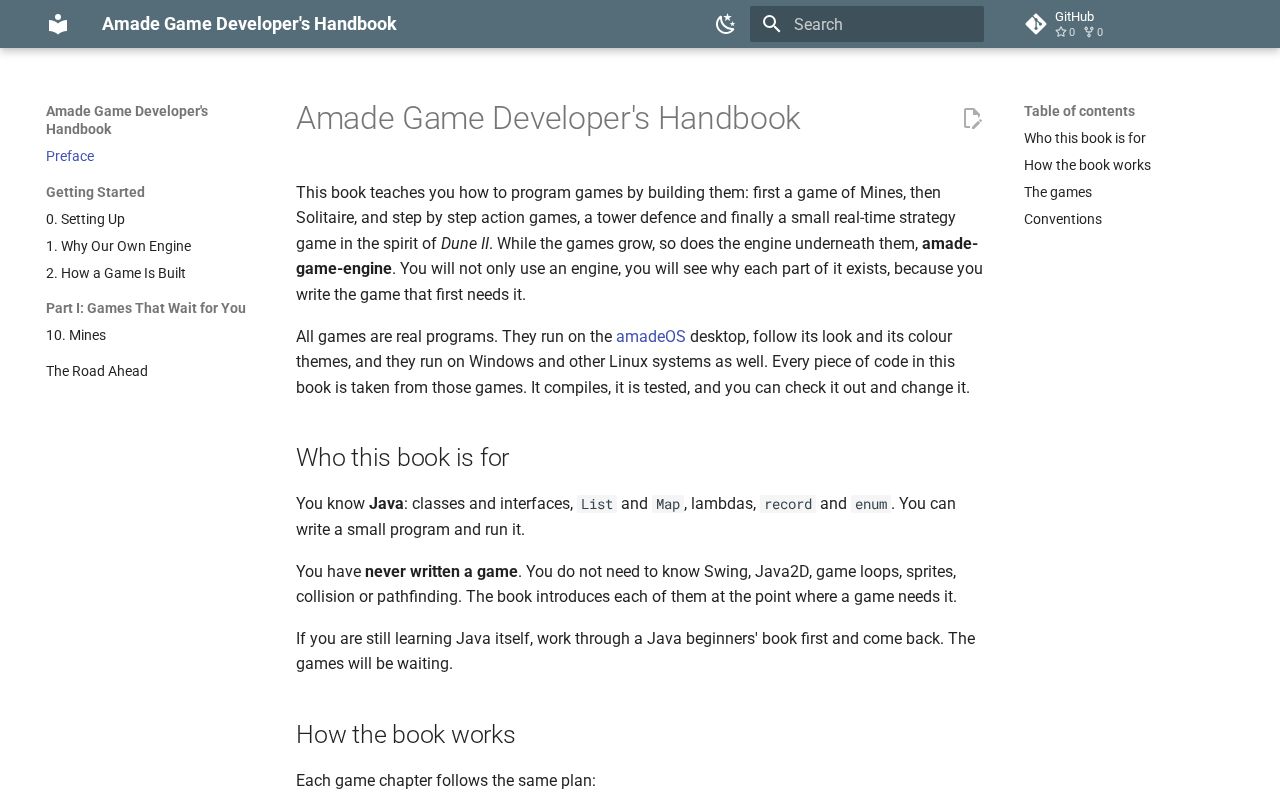The width and height of the screenshot is (1280, 800).
Task: Go to chapter 0. Setting Up
Action: tap(85, 219)
